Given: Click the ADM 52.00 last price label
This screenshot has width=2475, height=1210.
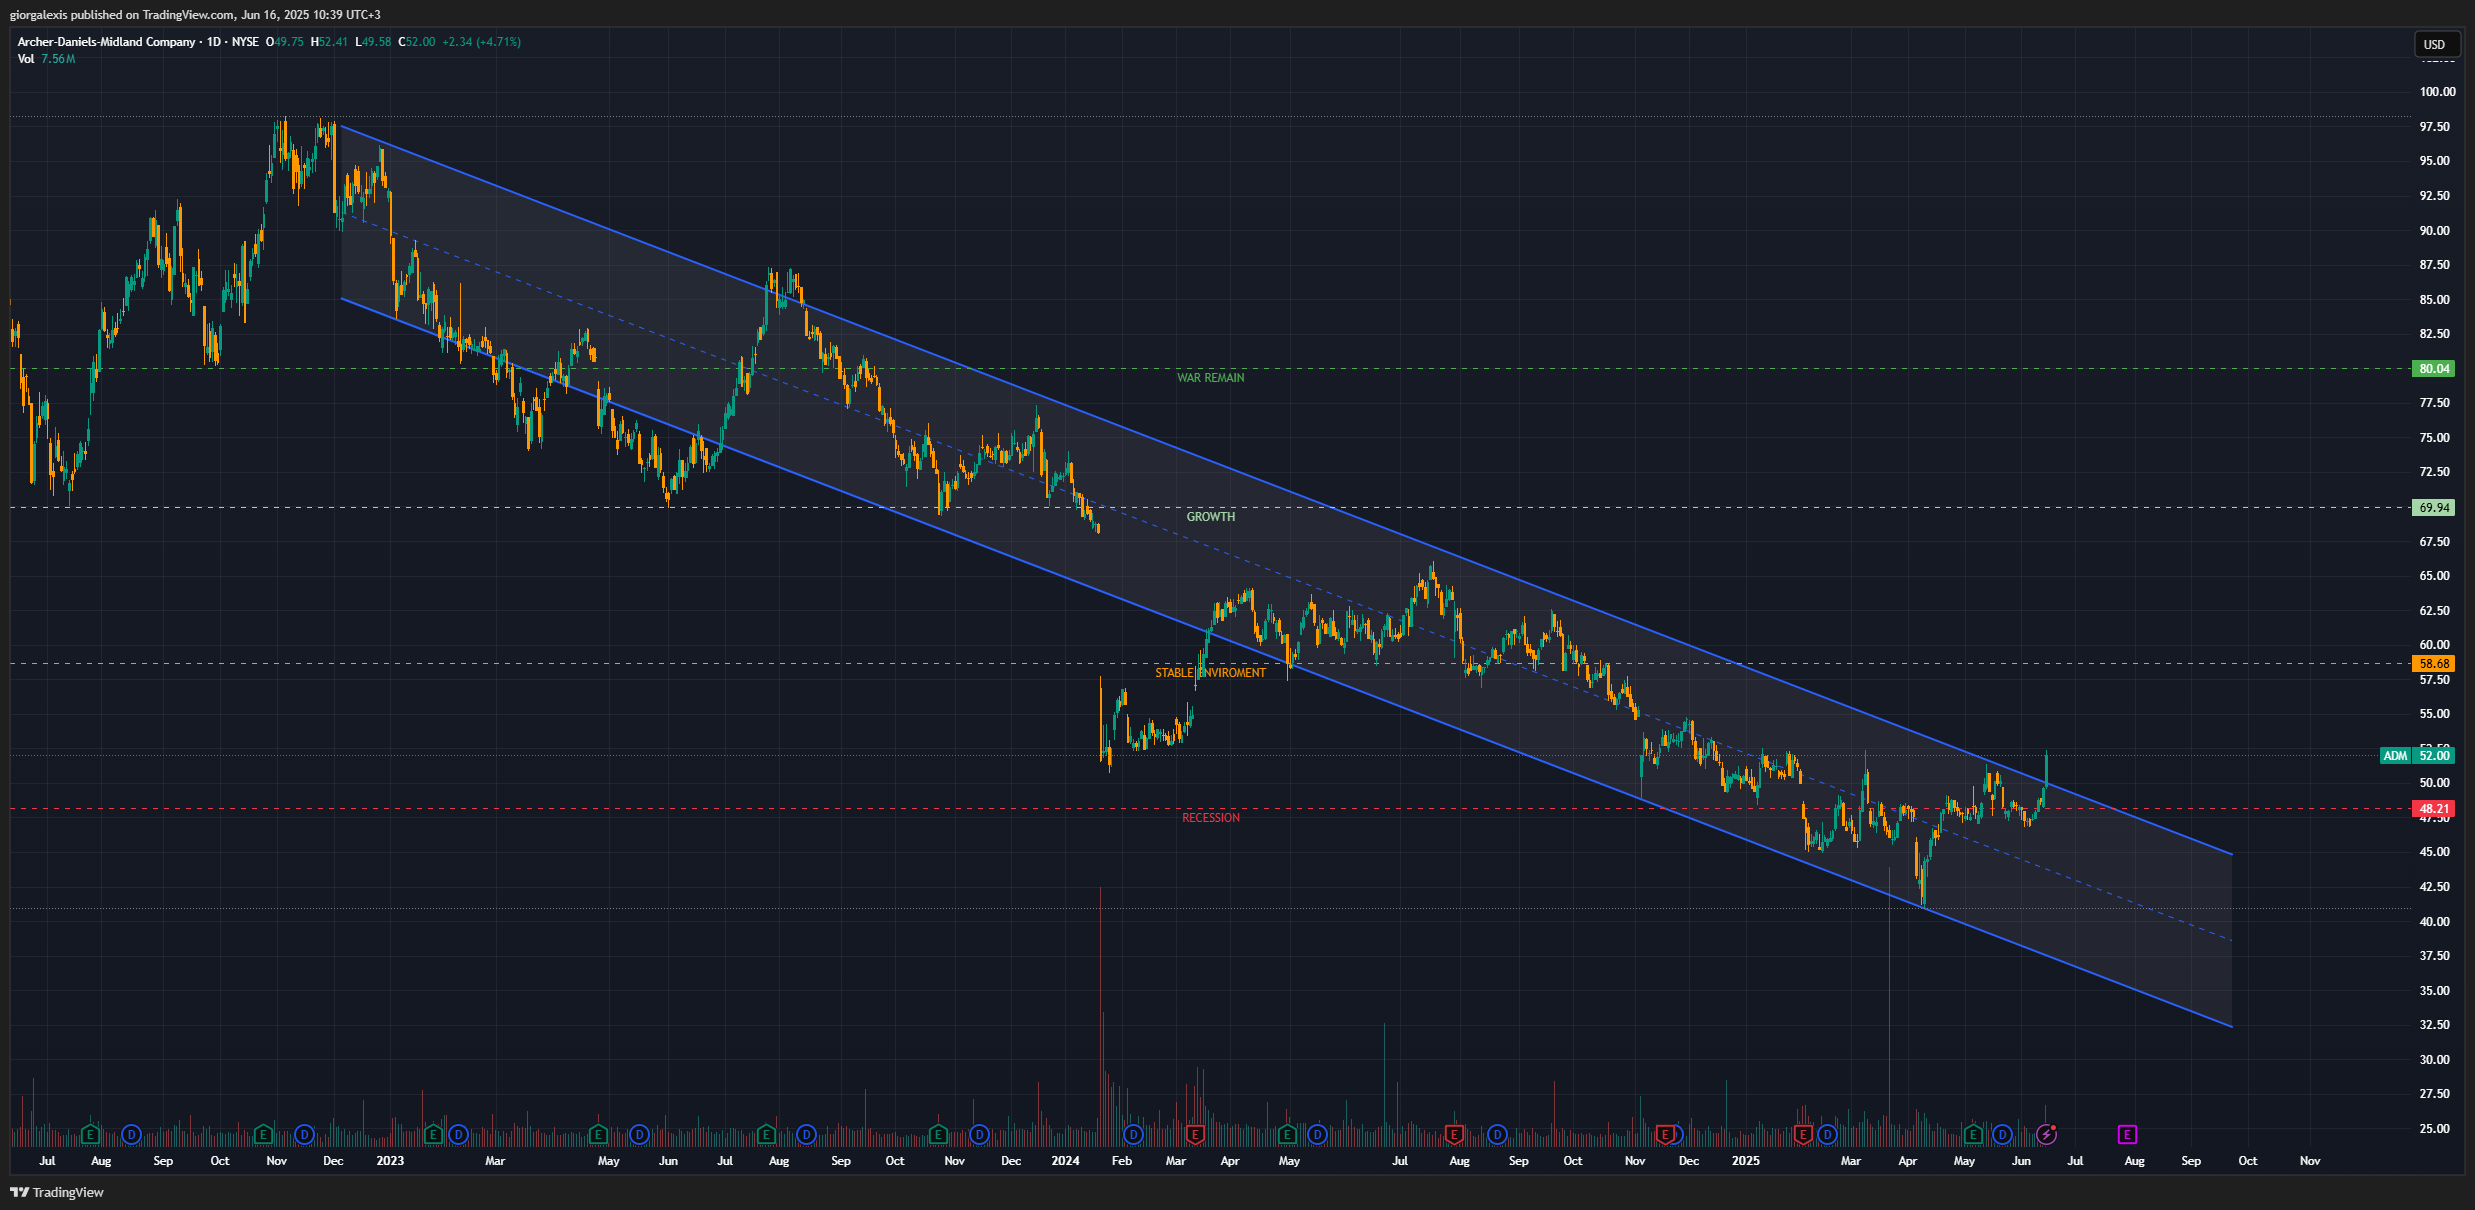Looking at the screenshot, I should 2417,756.
